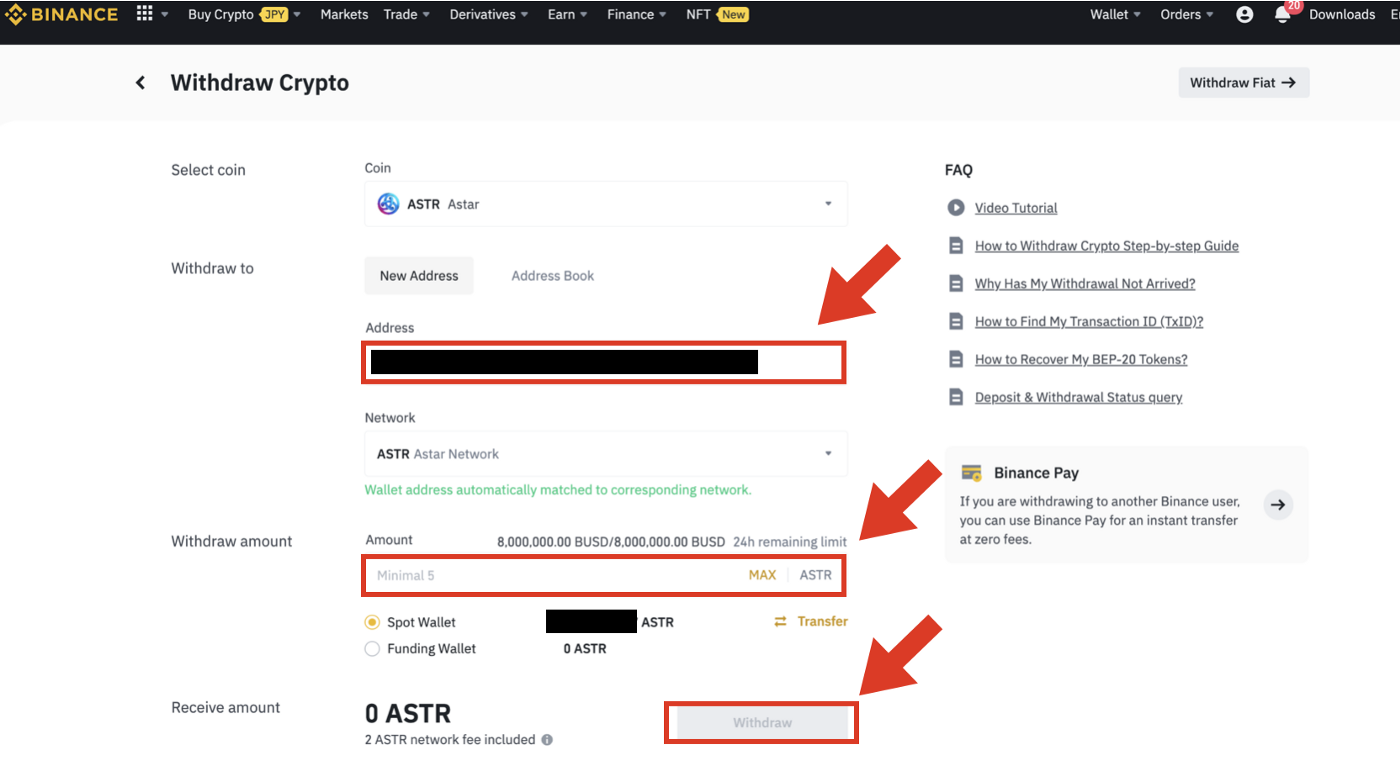Click the back arrow beside Withdraw Crypto
This screenshot has width=1400, height=760.
pyautogui.click(x=140, y=82)
